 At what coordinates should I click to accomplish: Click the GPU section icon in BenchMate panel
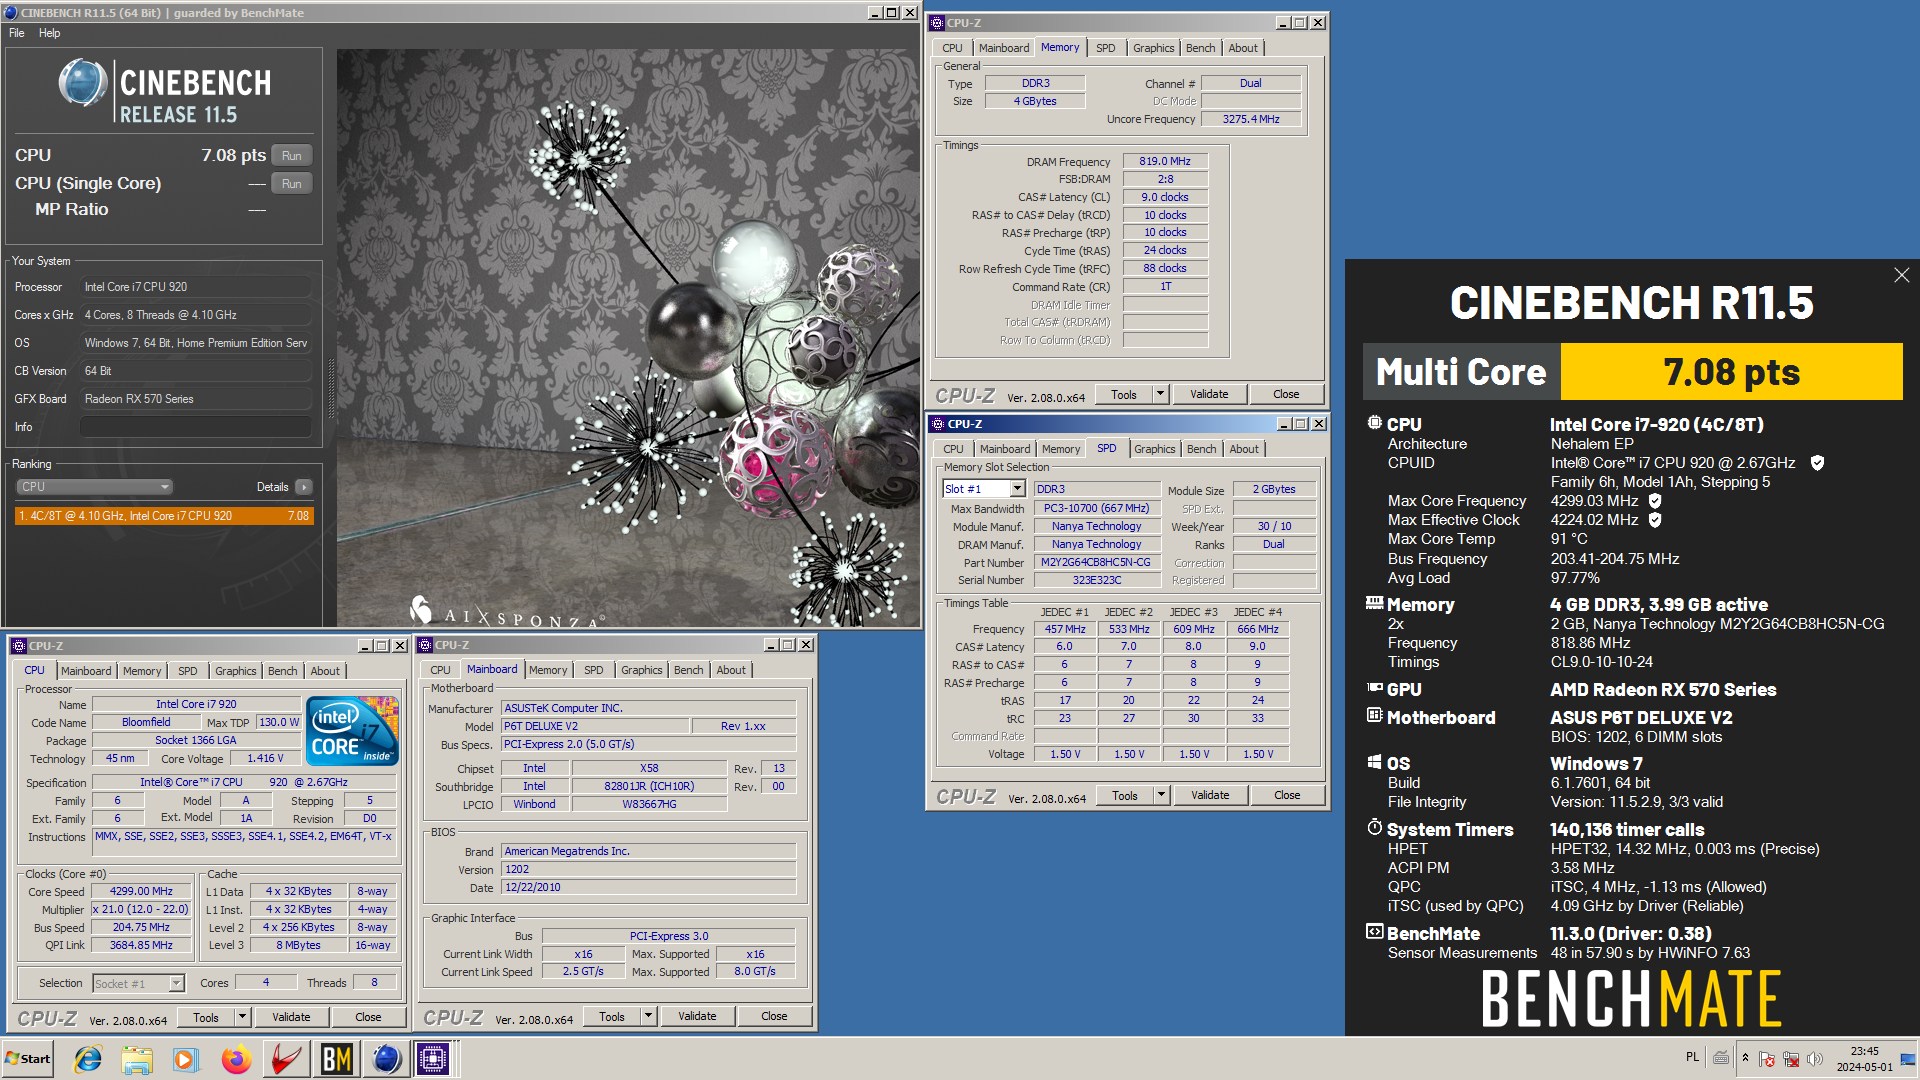[1375, 689]
